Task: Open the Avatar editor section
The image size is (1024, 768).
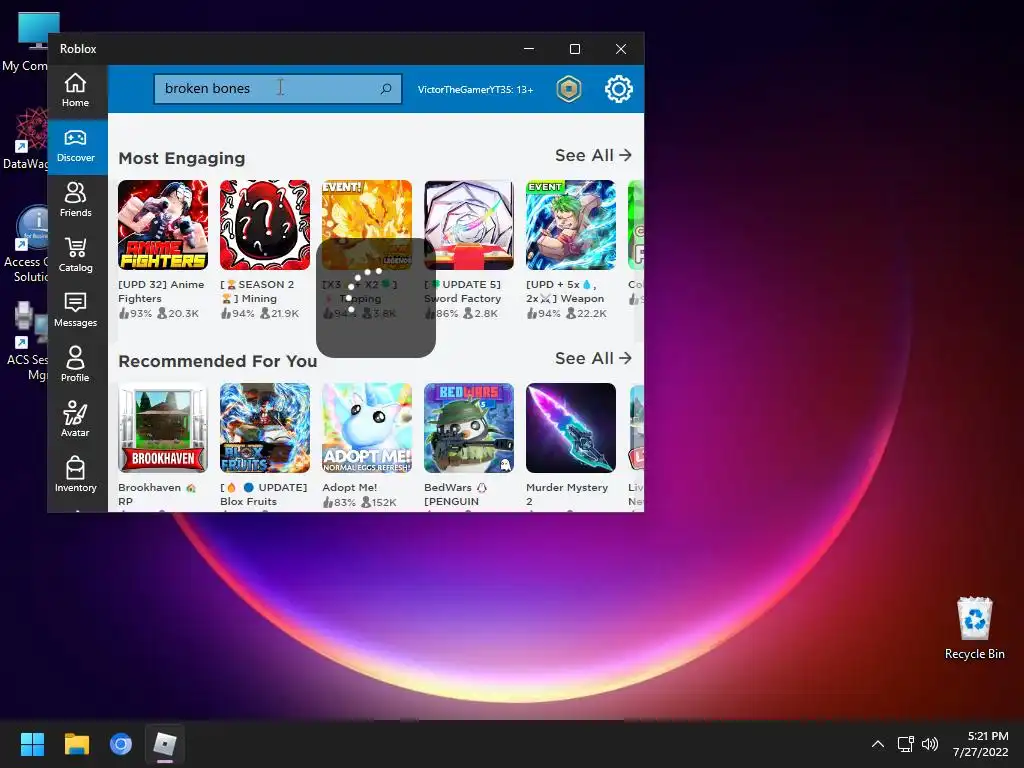Action: [x=75, y=419]
